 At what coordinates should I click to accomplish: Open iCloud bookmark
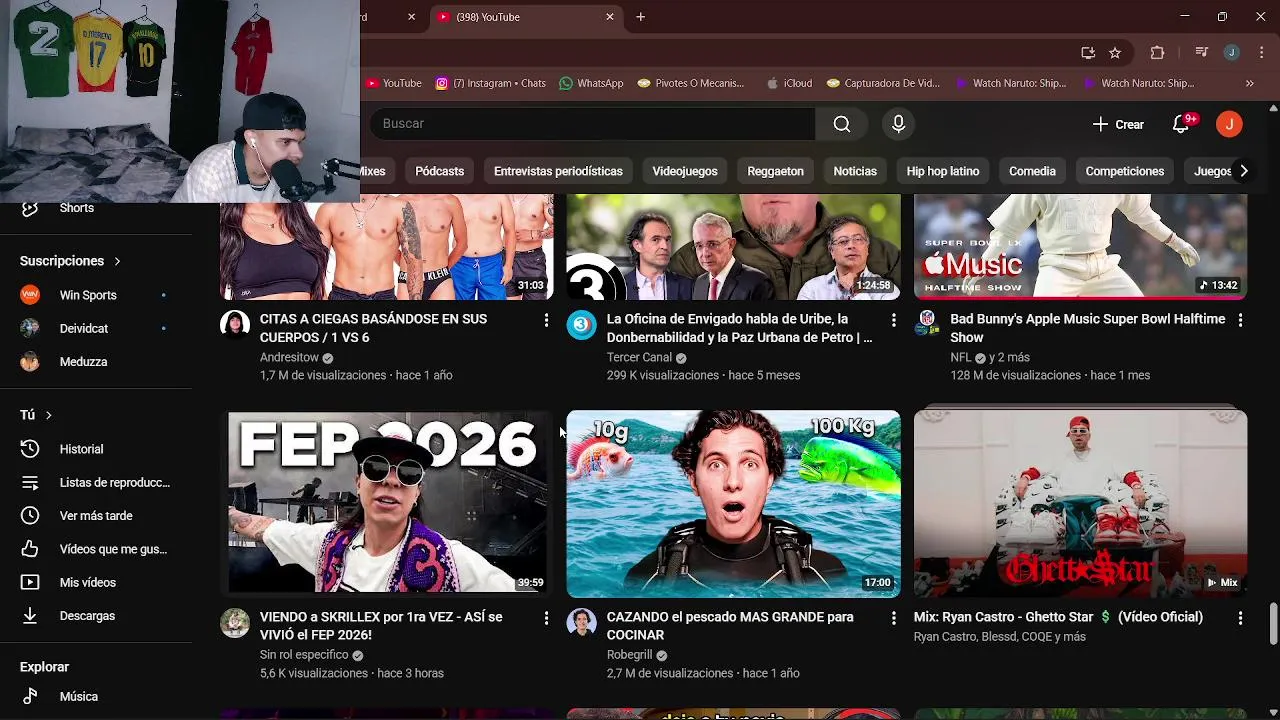(x=790, y=84)
